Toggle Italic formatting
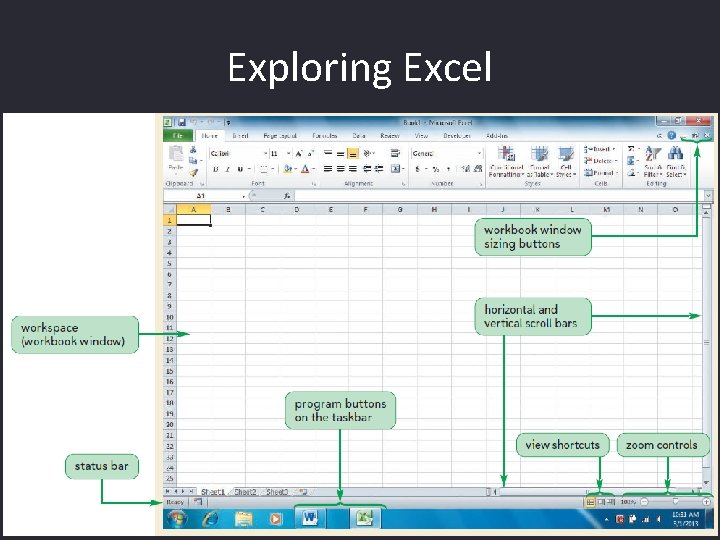Screen dimensions: 720x540 [227, 169]
